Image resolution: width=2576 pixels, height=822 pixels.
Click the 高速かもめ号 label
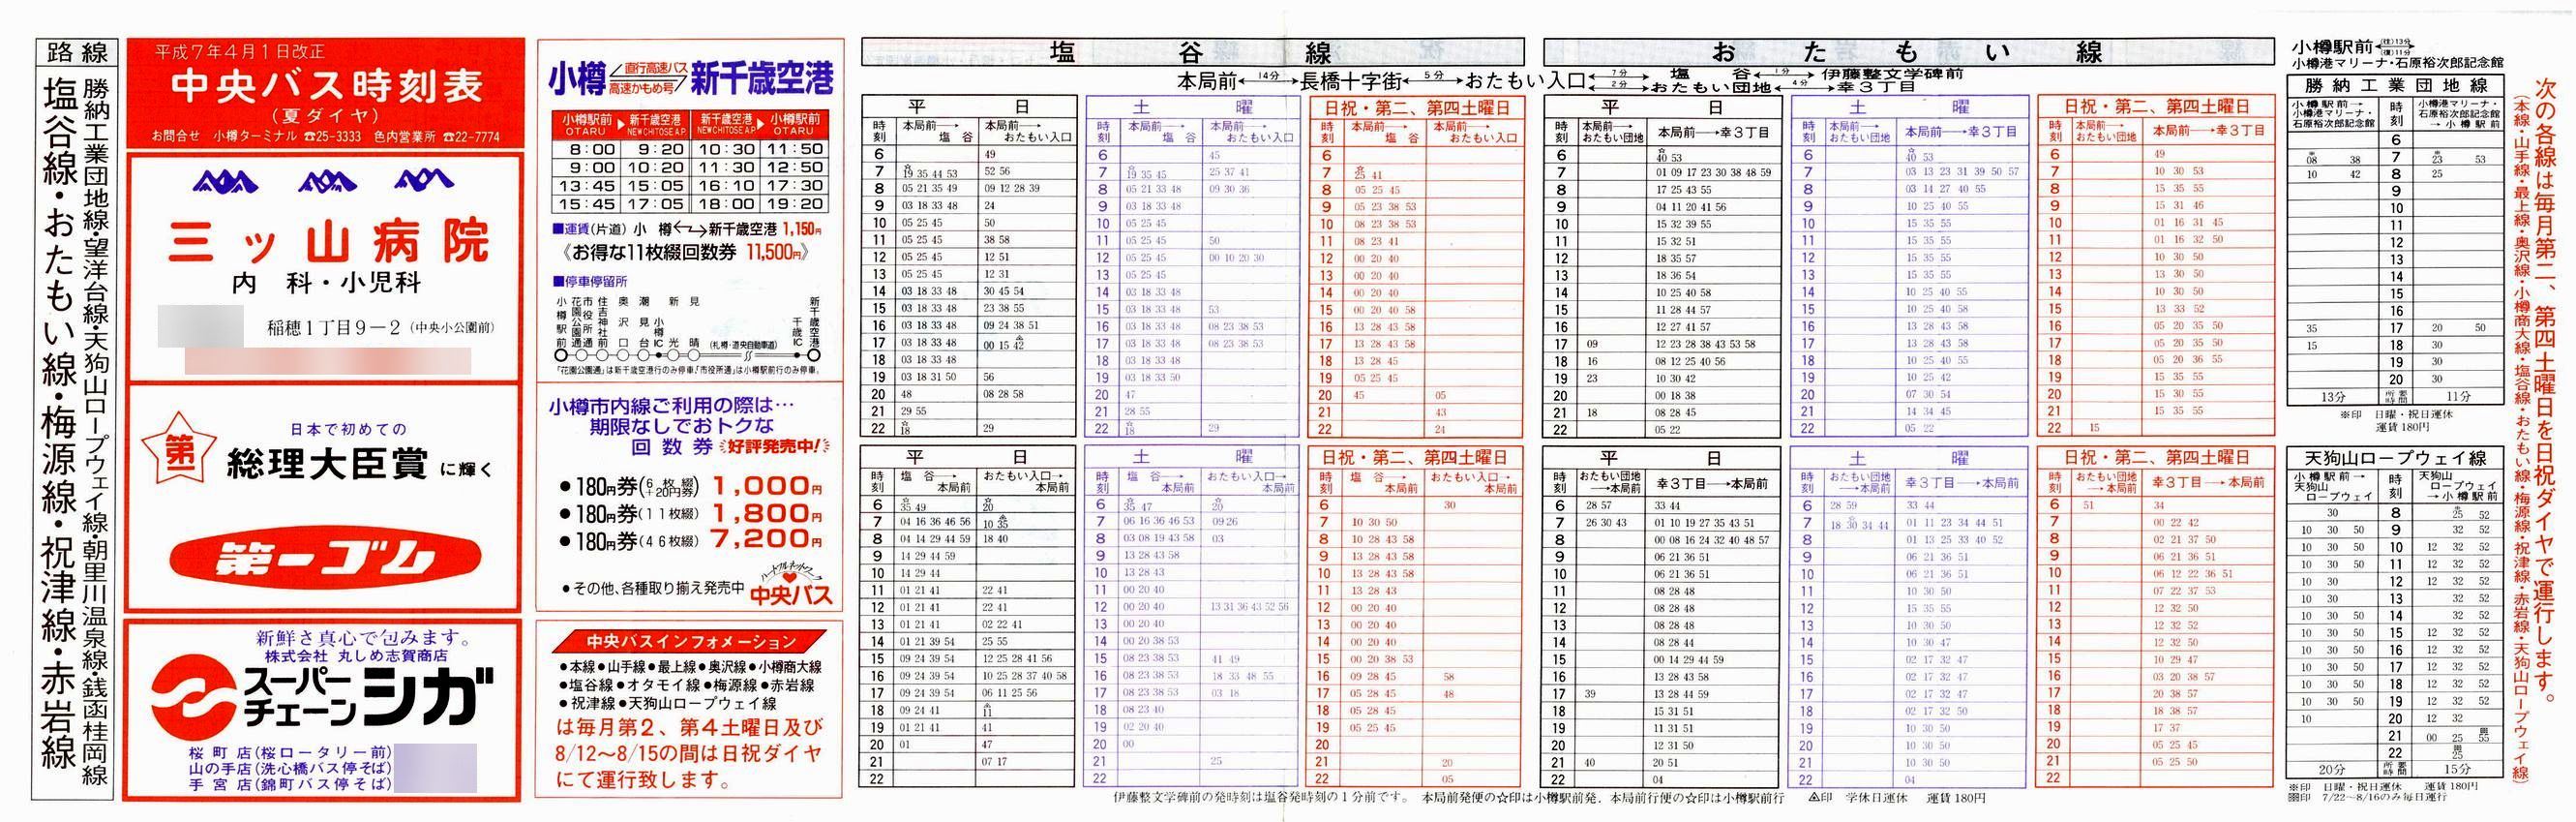coord(643,88)
